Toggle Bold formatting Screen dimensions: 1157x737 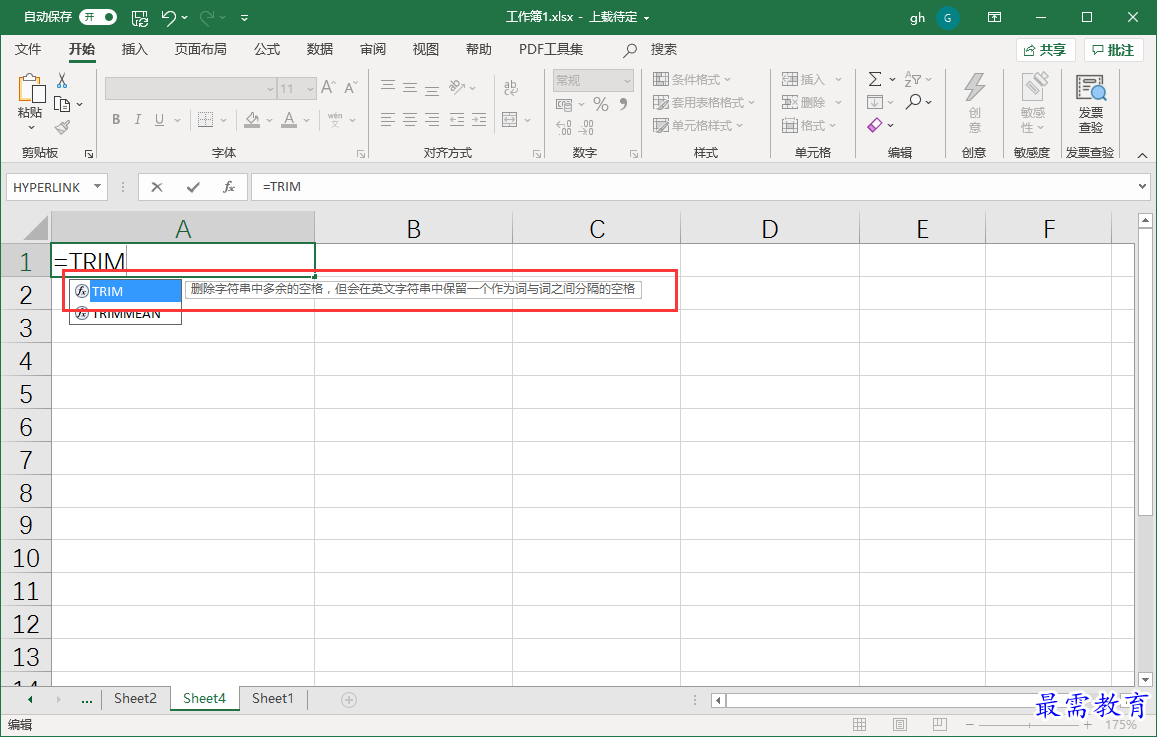(116, 120)
